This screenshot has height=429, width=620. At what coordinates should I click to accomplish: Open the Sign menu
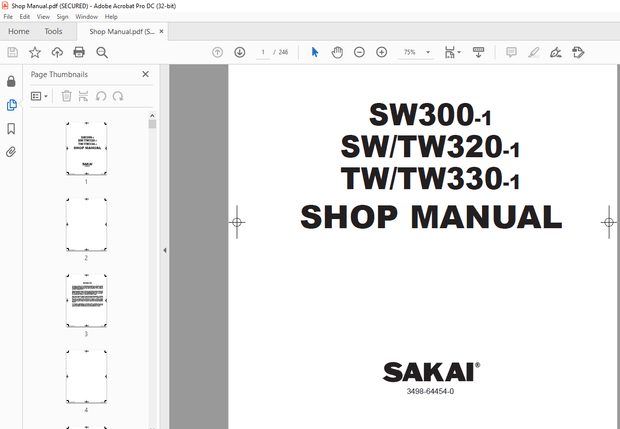tap(62, 17)
